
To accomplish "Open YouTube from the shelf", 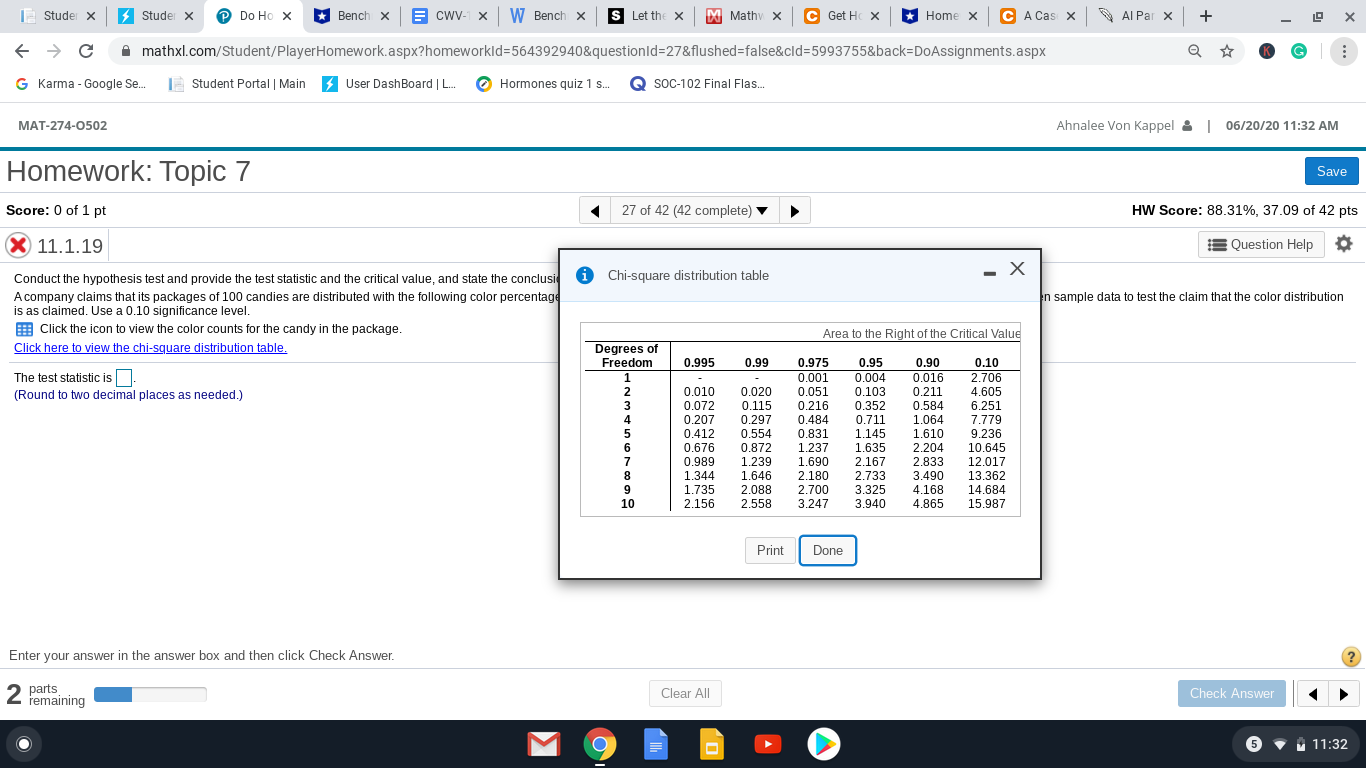I will click(768, 744).
